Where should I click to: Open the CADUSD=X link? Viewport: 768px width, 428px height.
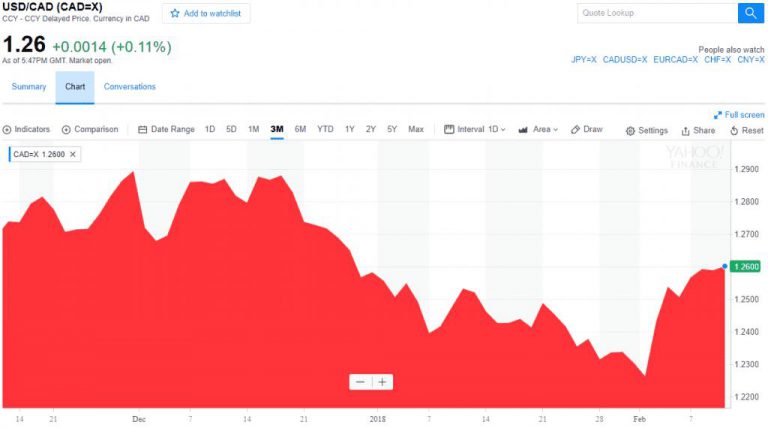pos(625,60)
